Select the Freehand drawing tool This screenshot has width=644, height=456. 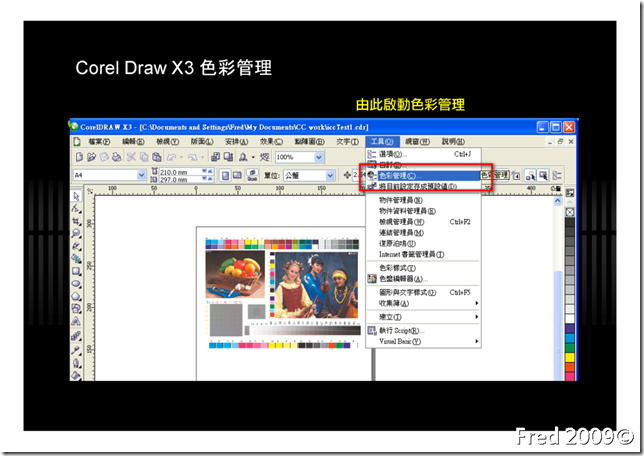[x=76, y=246]
